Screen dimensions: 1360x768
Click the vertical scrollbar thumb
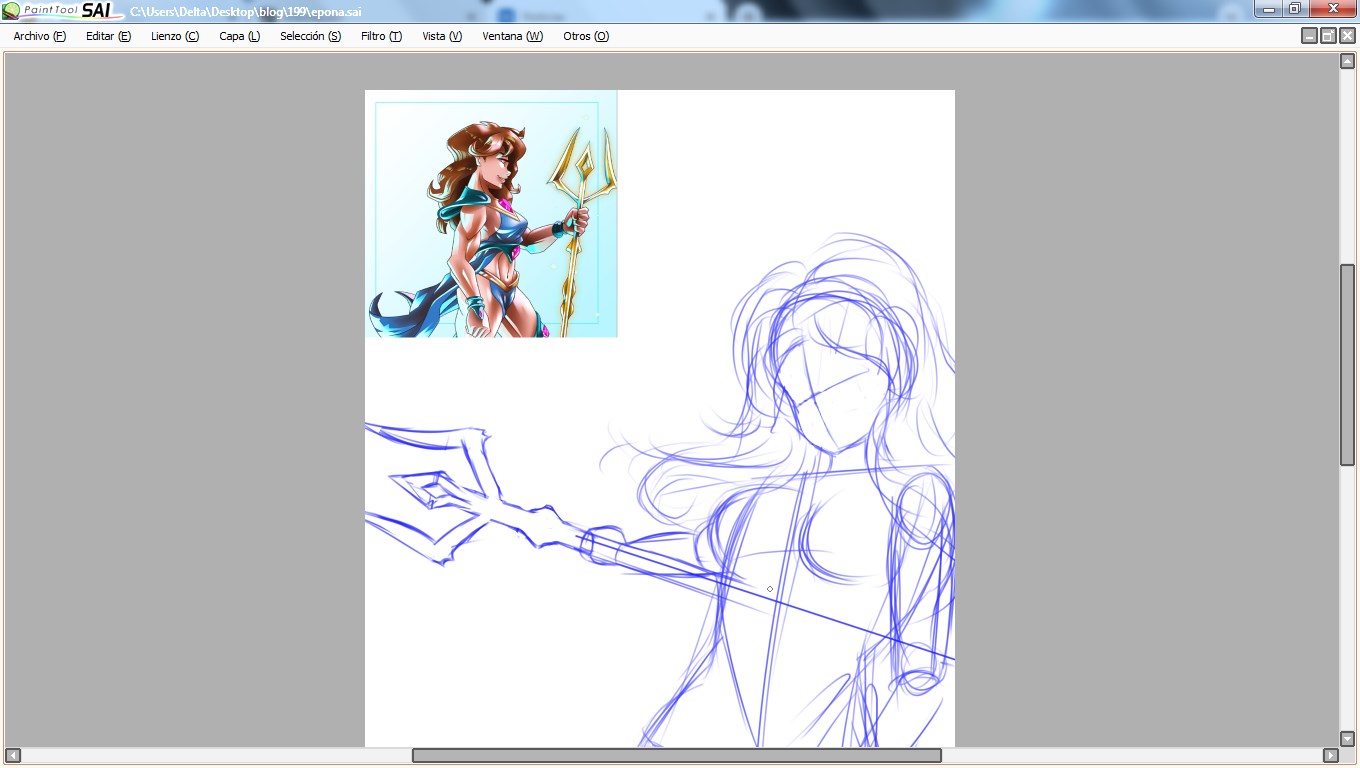point(1347,364)
